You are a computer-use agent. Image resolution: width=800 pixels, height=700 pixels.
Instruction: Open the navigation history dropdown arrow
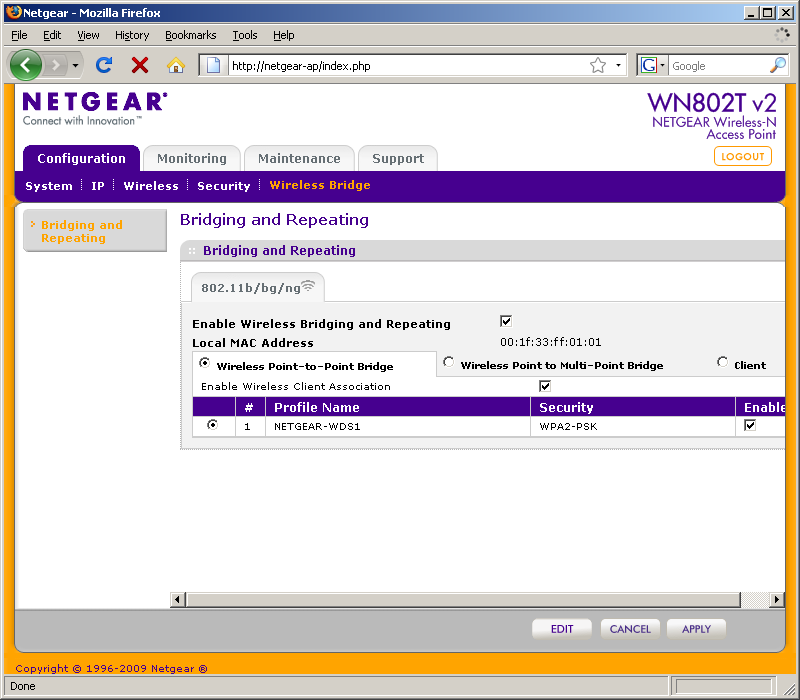pyautogui.click(x=75, y=65)
